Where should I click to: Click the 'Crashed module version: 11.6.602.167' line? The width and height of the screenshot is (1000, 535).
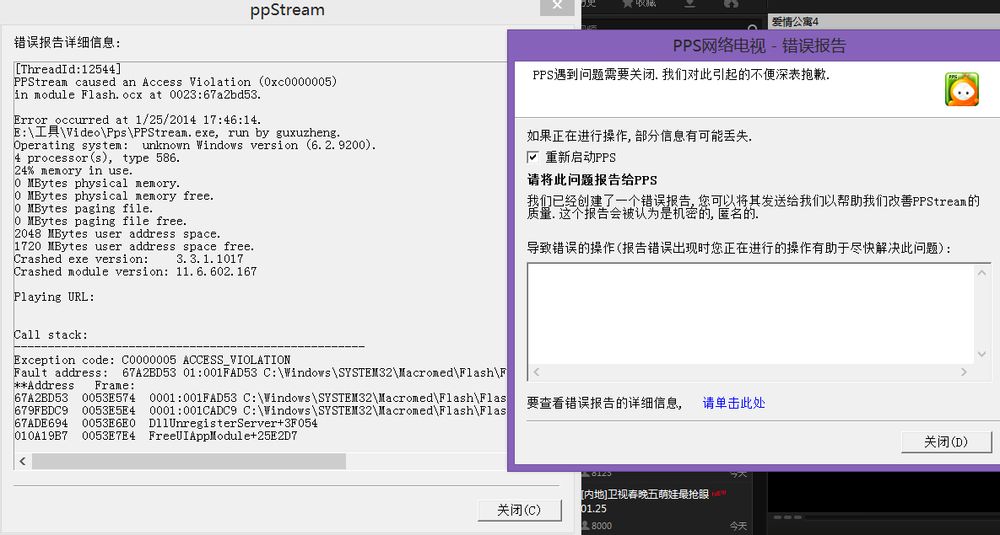(x=135, y=272)
